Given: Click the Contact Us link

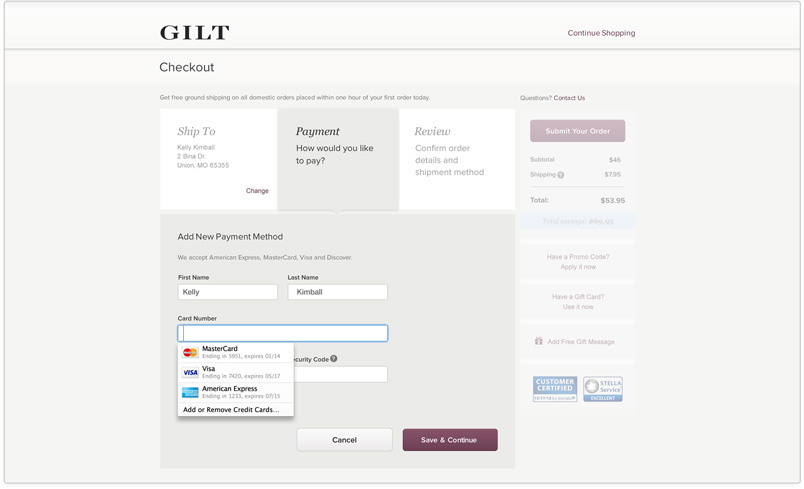Looking at the screenshot, I should (569, 98).
